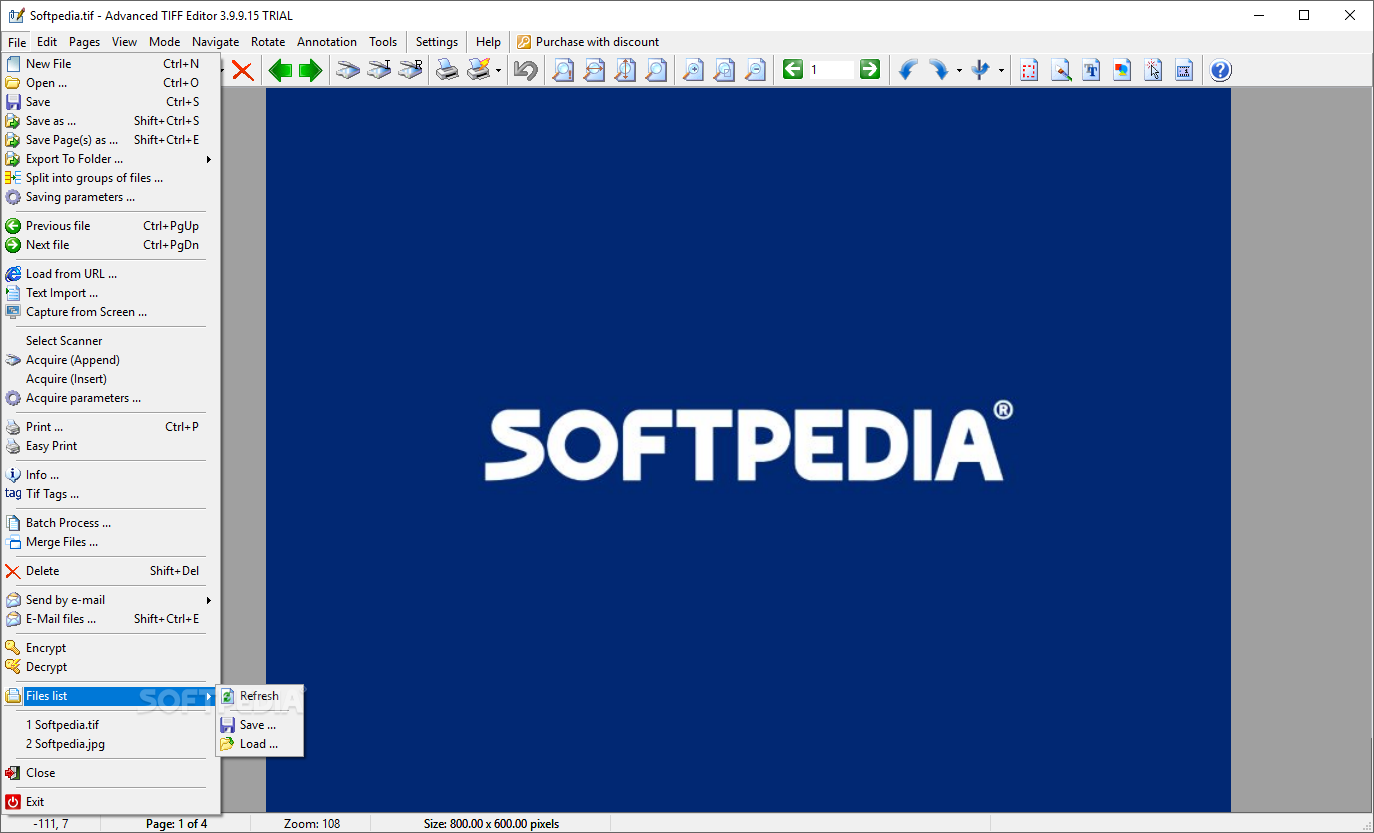Screen dimensions: 1374x833
Task: Click the red X delete toolbar icon
Action: pos(242,70)
